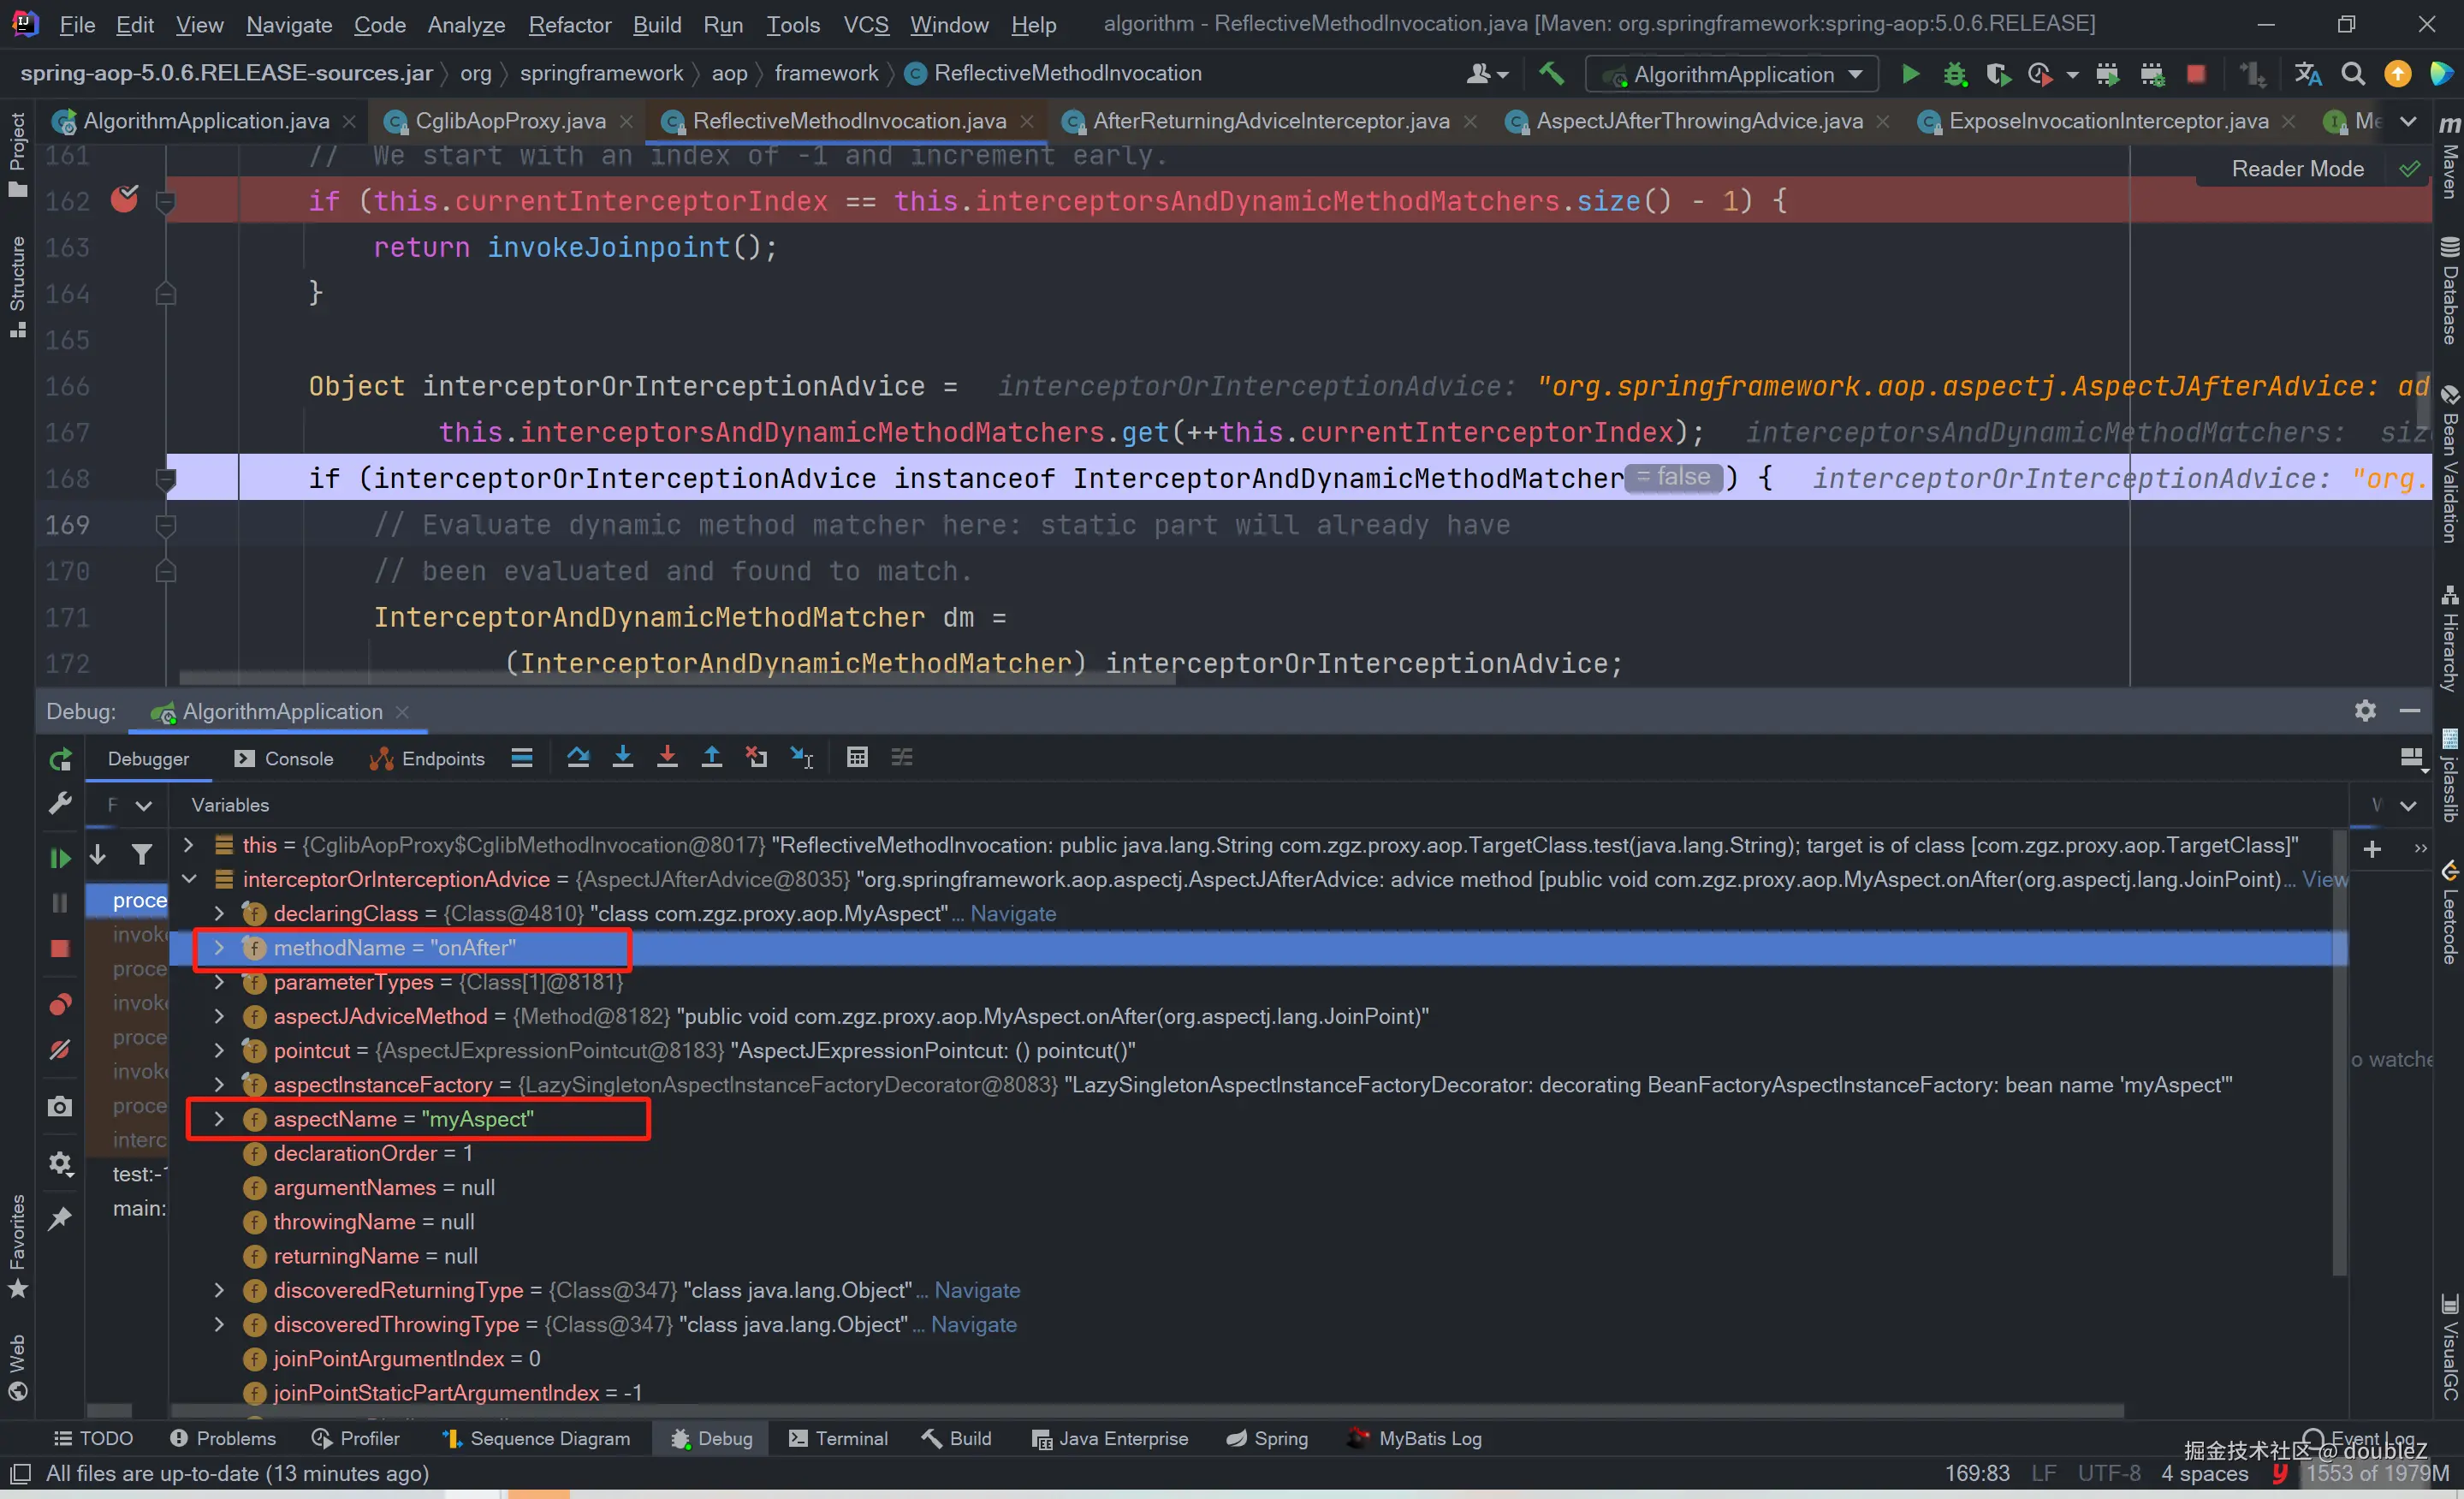Click the Step Out icon
Viewport: 2464px width, 1499px height.
click(x=712, y=758)
